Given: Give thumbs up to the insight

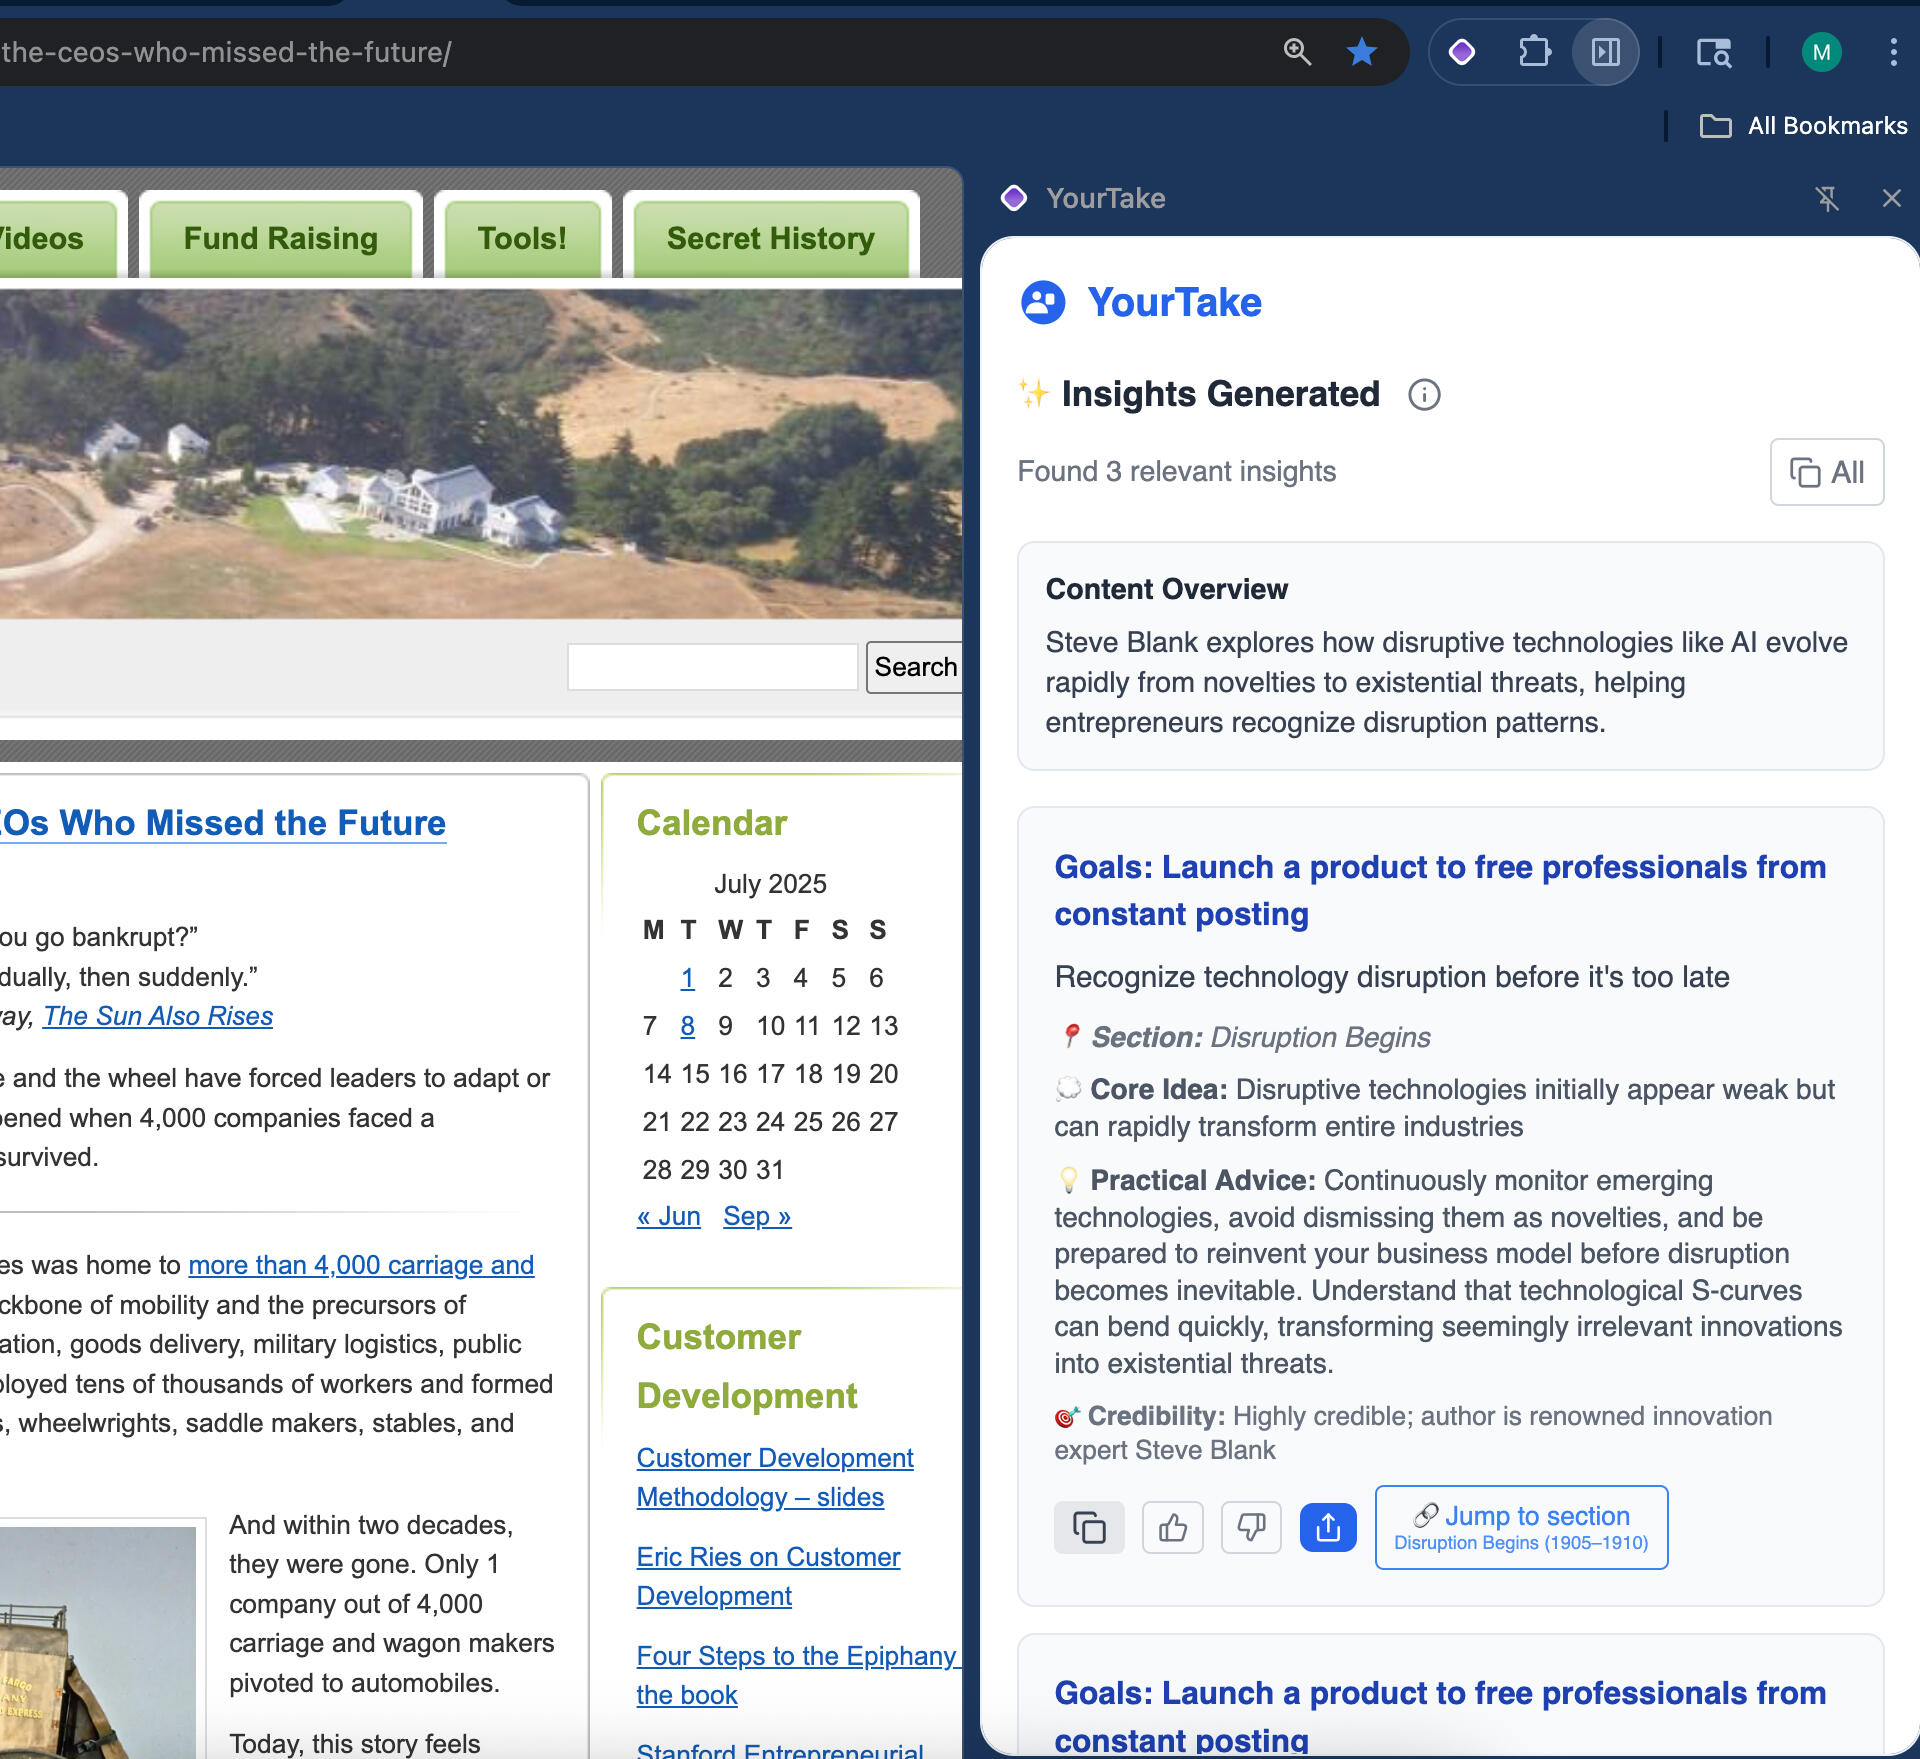Looking at the screenshot, I should pyautogui.click(x=1173, y=1528).
